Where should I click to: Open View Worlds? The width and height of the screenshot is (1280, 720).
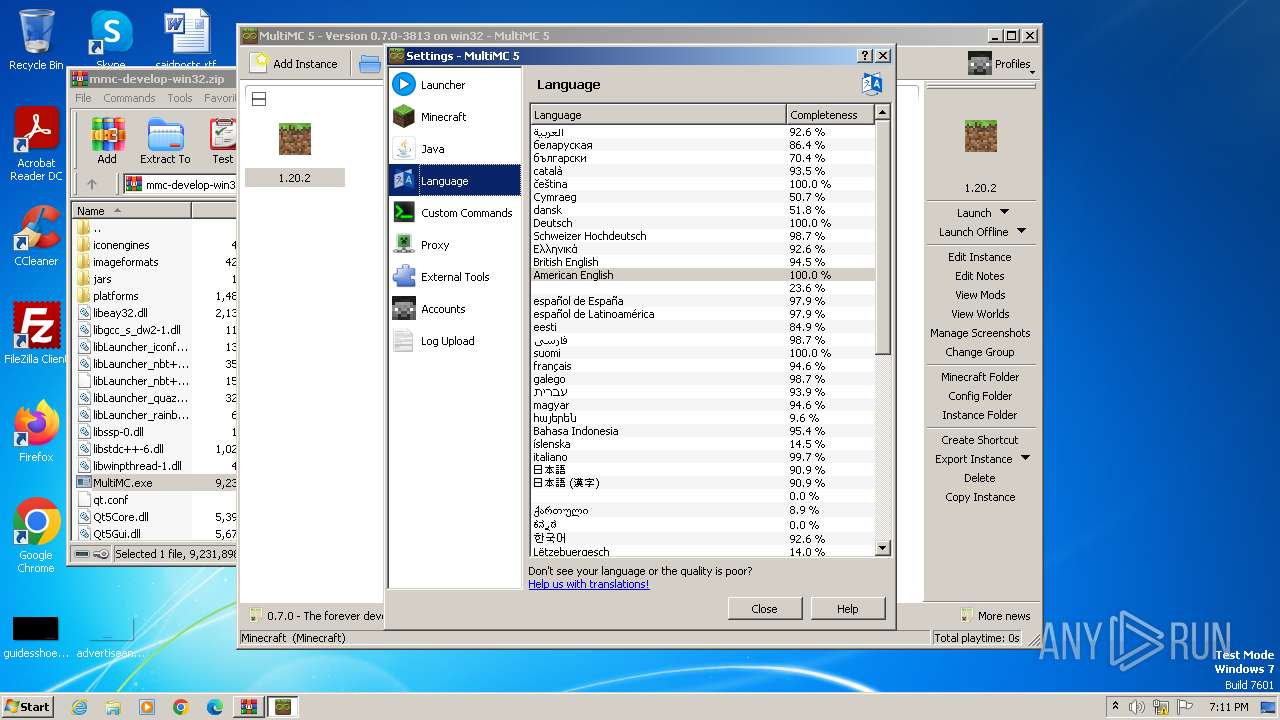point(979,314)
